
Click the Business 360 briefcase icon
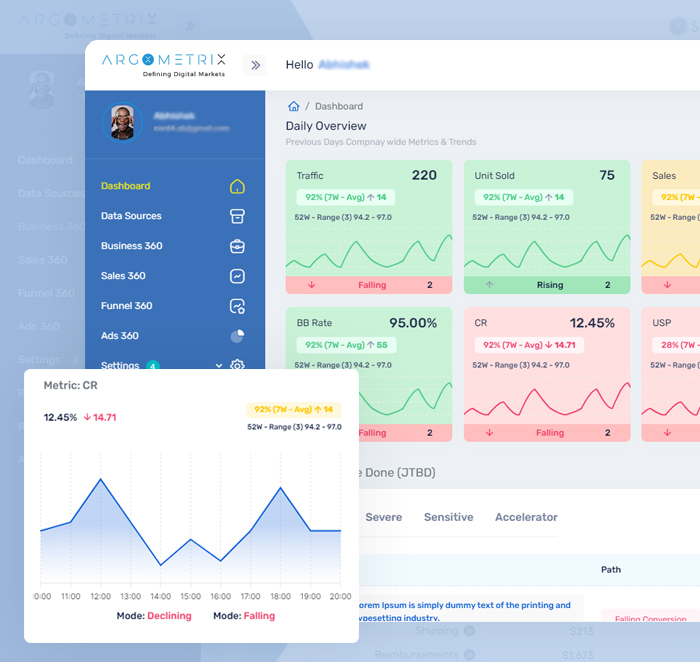click(237, 246)
